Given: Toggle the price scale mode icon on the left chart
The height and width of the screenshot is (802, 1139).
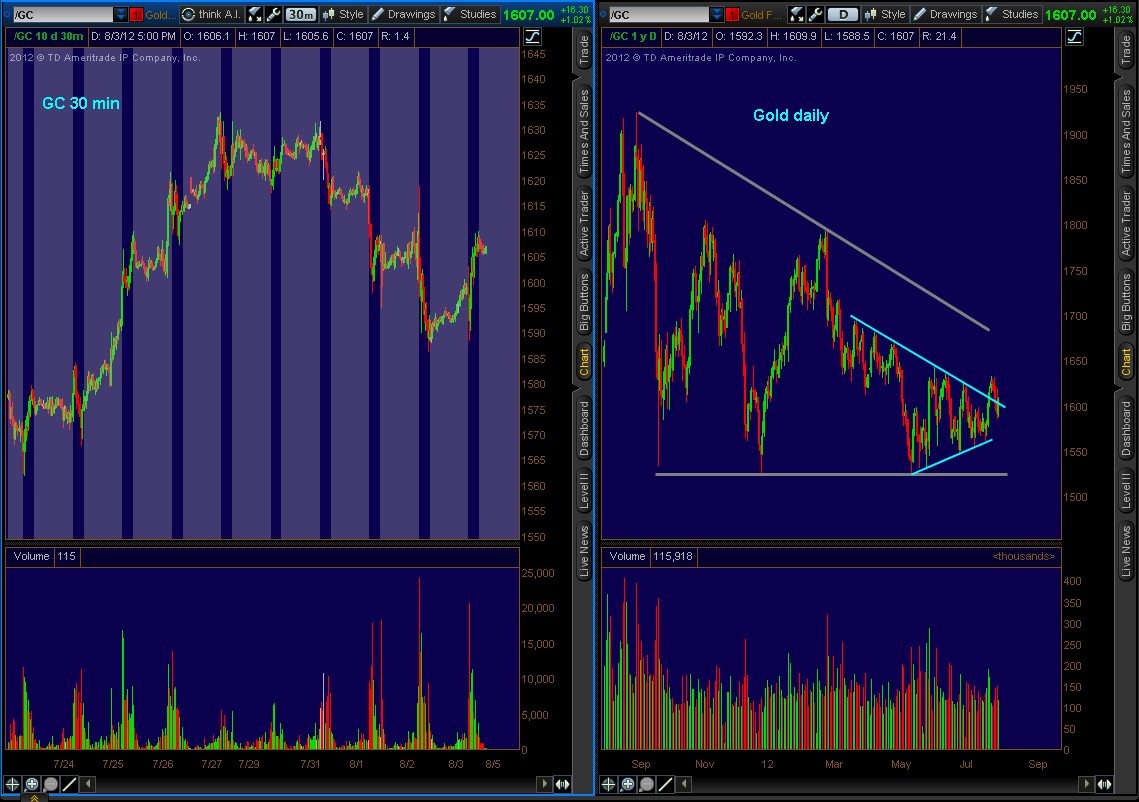Looking at the screenshot, I should tap(532, 36).
